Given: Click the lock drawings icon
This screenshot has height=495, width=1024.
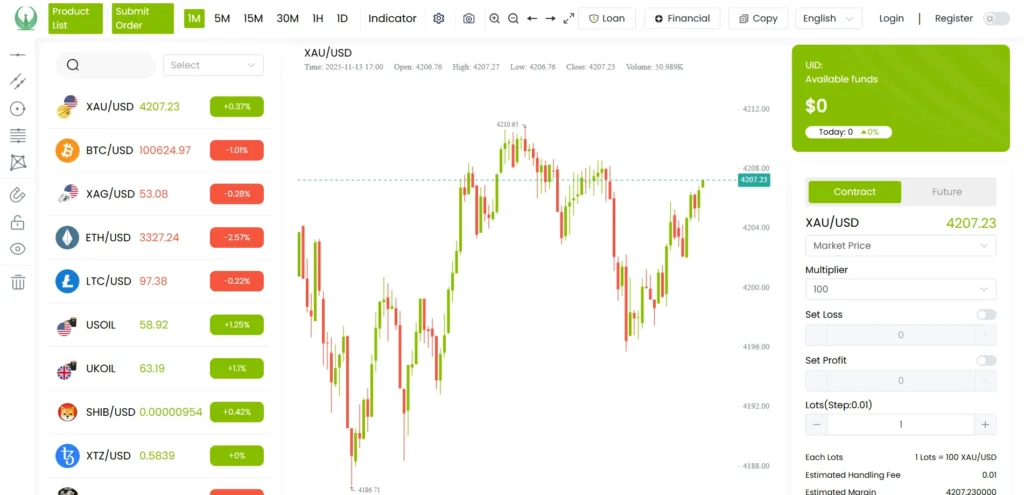Looking at the screenshot, I should (x=17, y=222).
